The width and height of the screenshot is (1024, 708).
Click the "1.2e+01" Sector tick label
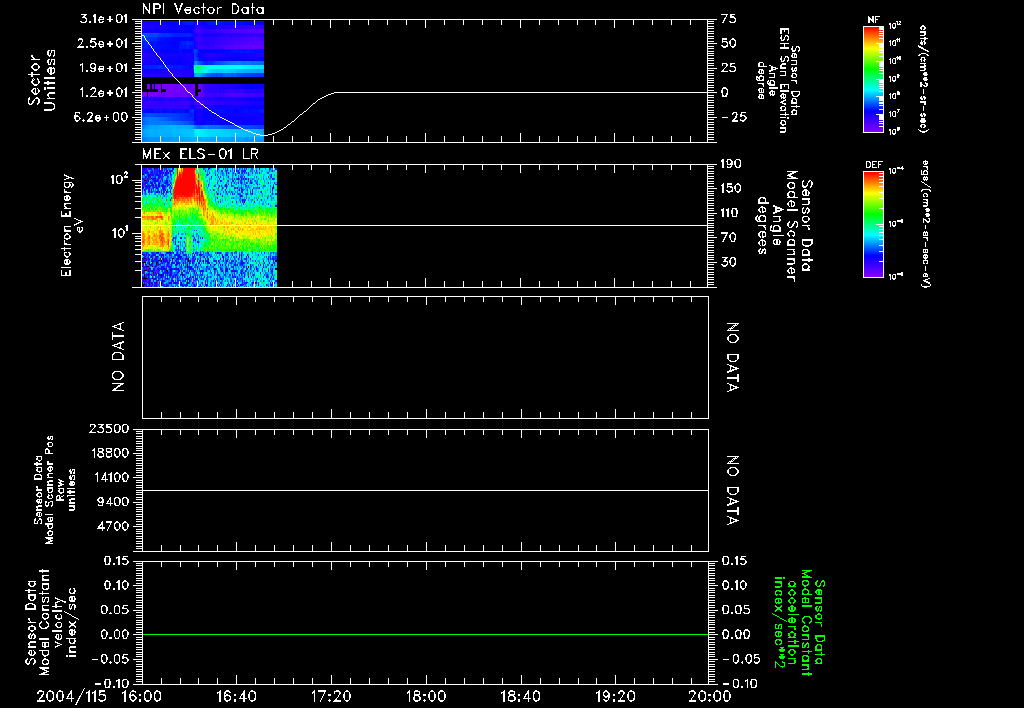click(104, 93)
